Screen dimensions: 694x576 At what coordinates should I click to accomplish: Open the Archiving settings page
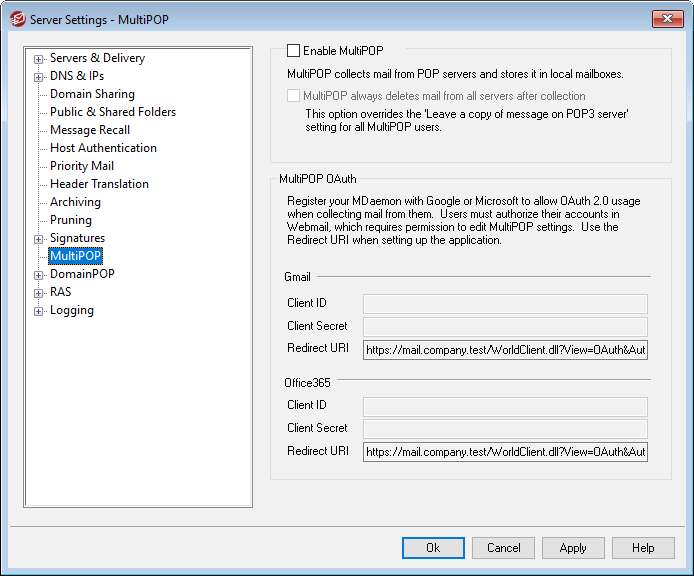click(x=75, y=202)
